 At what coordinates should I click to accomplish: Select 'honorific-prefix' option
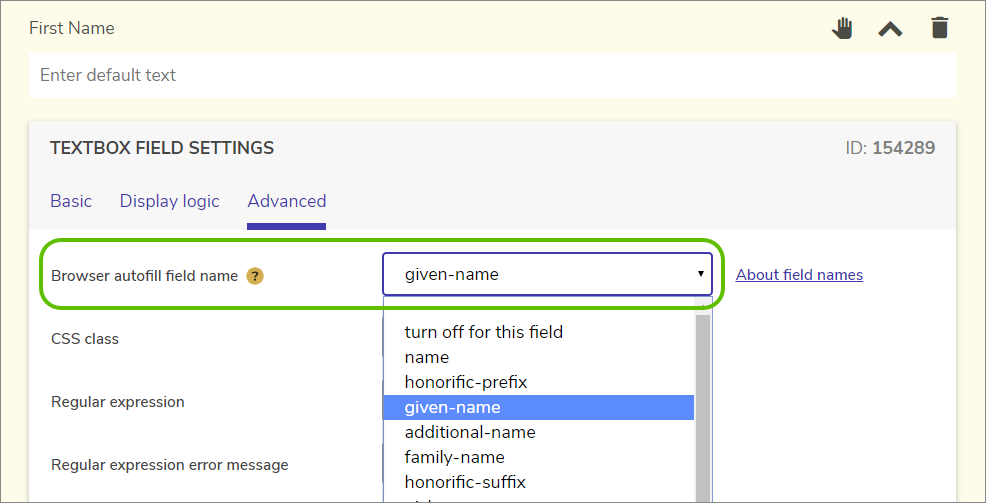click(x=465, y=382)
